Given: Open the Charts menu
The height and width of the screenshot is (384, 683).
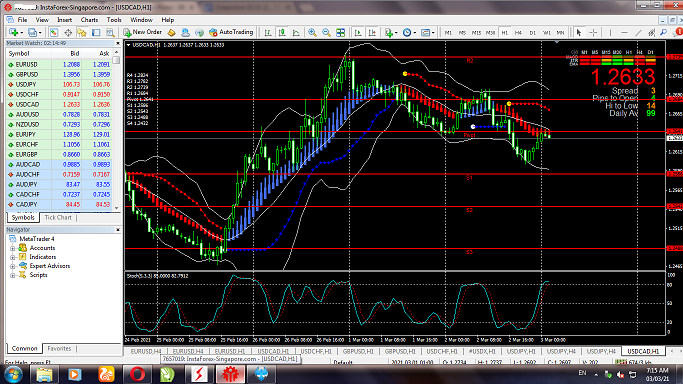Looking at the screenshot, I should (89, 20).
